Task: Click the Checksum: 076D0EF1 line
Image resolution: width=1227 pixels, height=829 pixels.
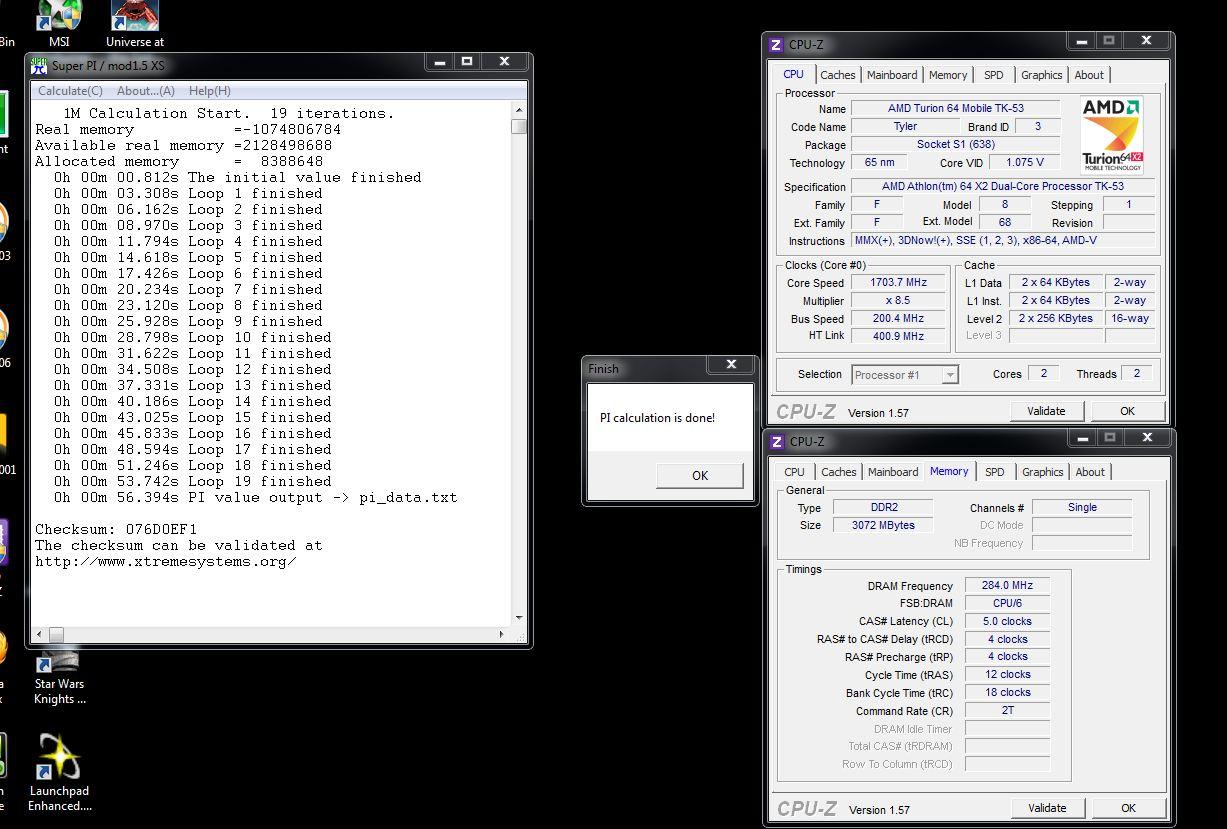Action: pyautogui.click(x=116, y=529)
